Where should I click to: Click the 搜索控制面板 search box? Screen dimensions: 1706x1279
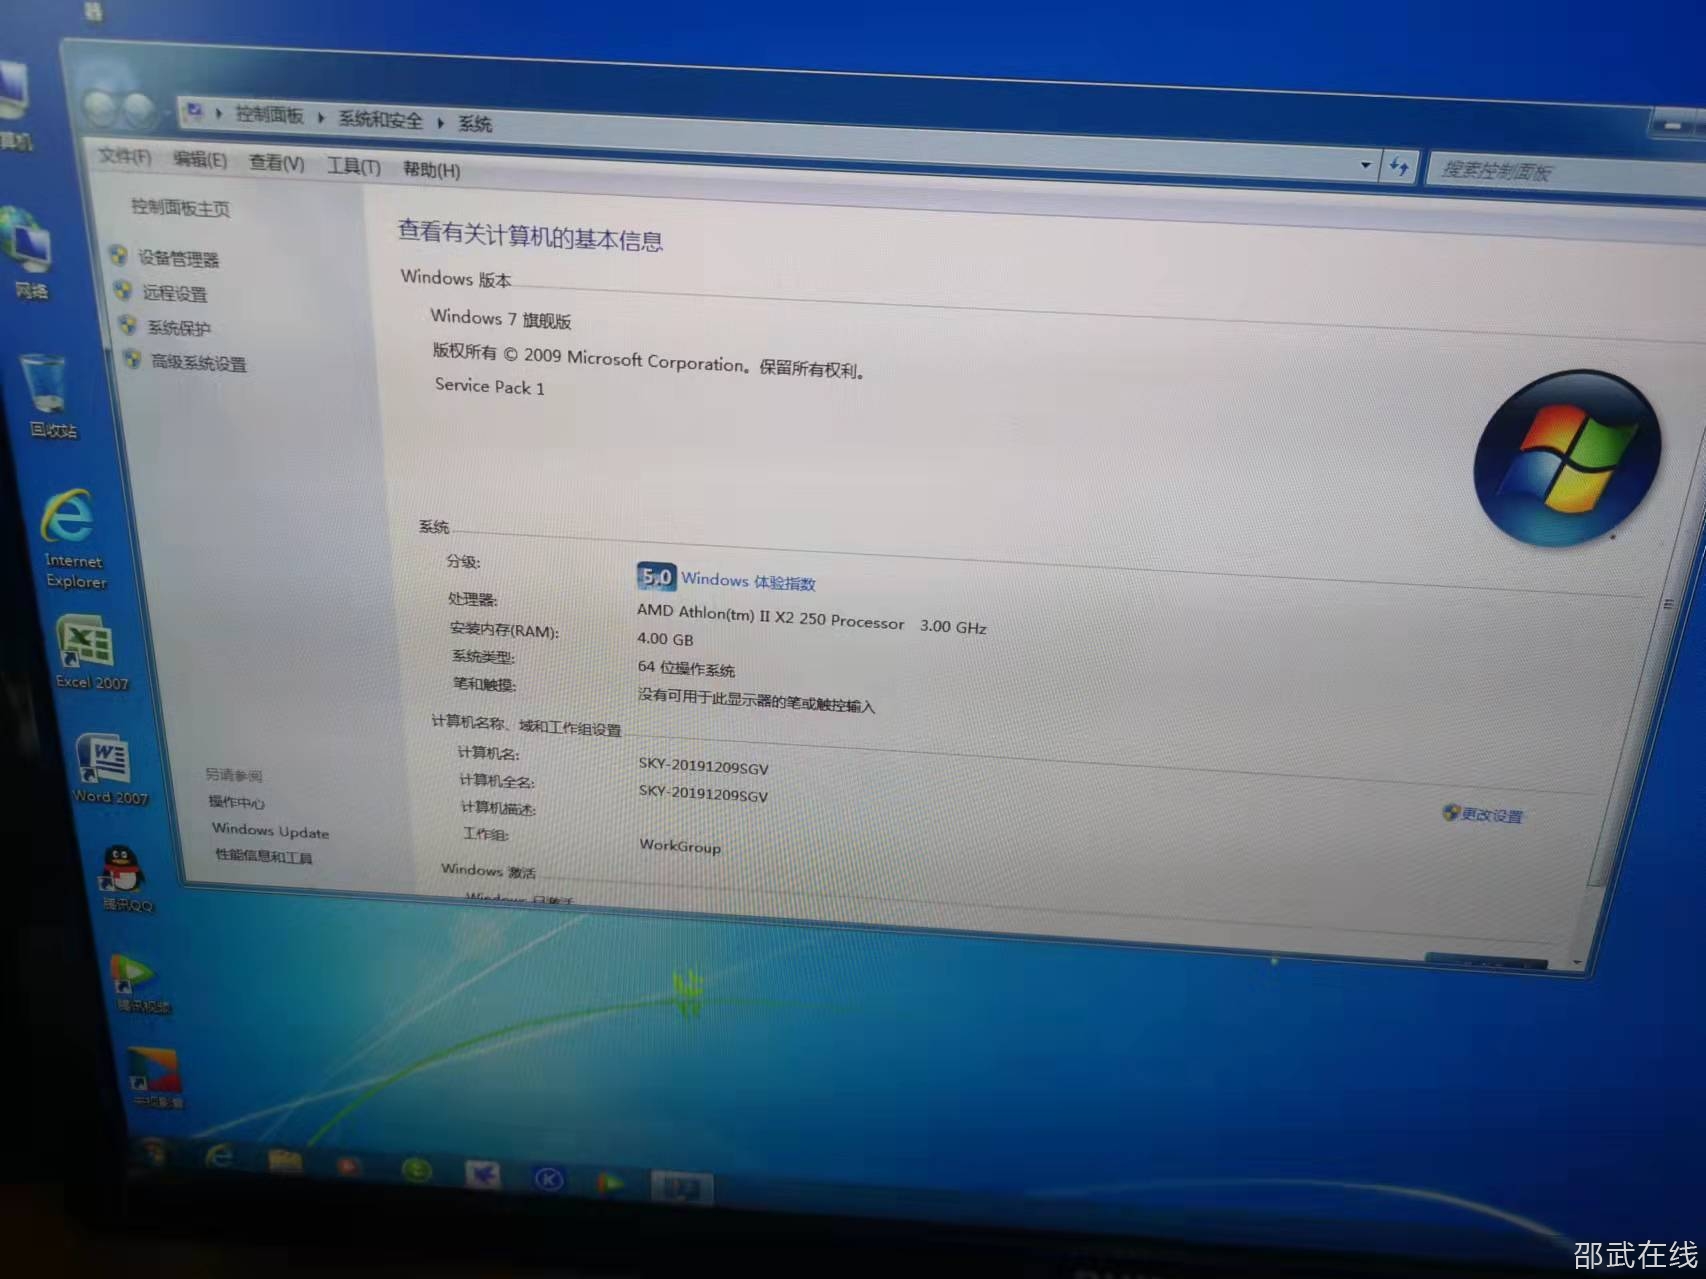click(1550, 173)
